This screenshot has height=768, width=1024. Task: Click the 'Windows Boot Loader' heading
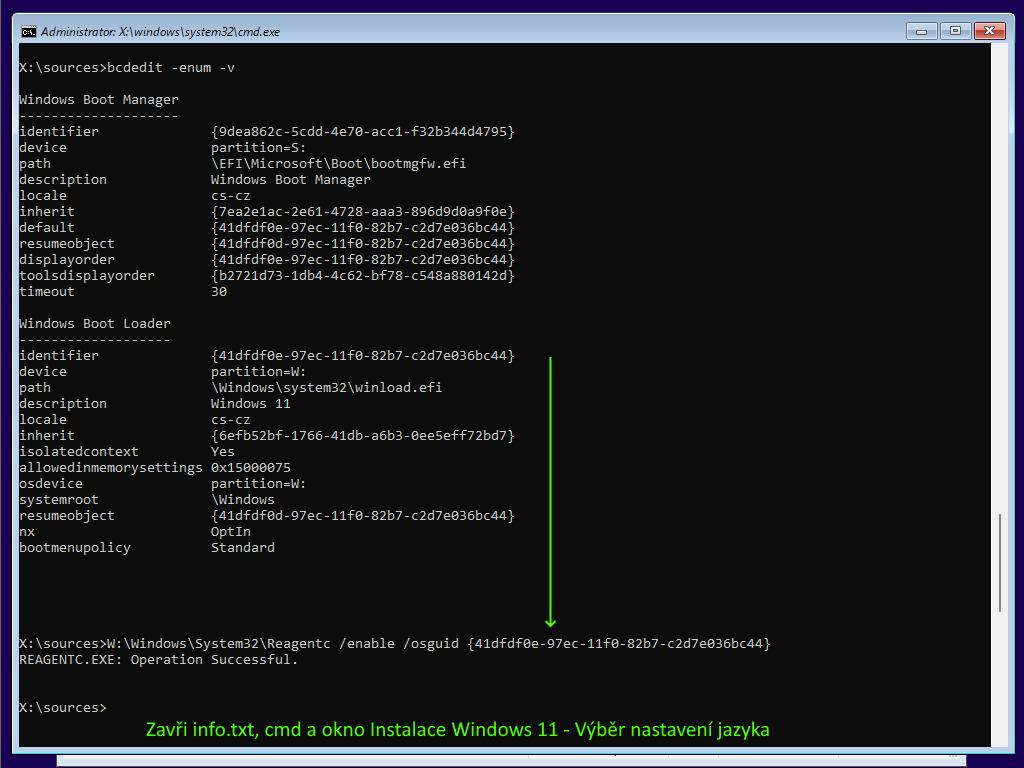click(95, 324)
